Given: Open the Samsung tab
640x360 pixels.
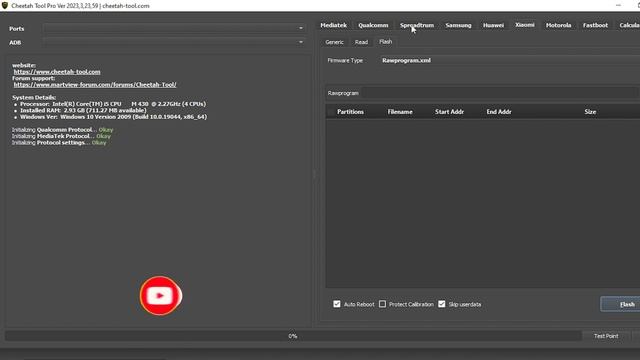Looking at the screenshot, I should tap(458, 25).
